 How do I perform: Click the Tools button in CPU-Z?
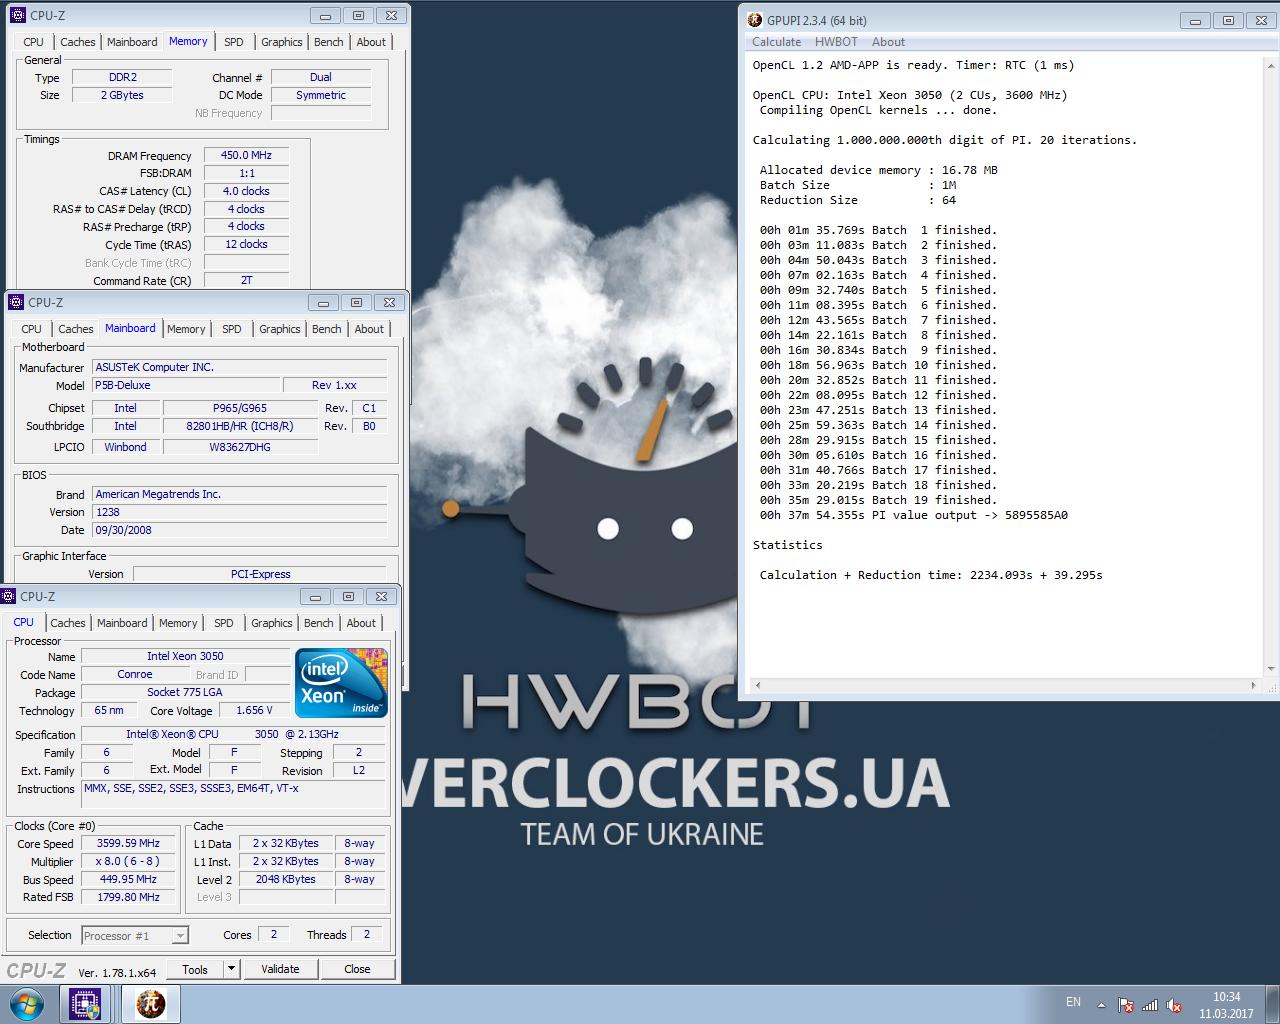195,969
